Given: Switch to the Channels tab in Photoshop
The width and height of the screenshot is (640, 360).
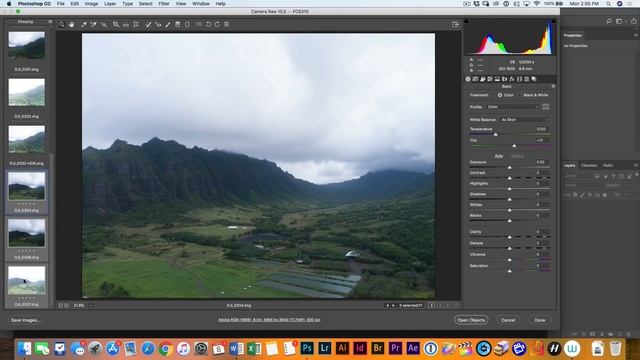Looking at the screenshot, I should tap(589, 165).
